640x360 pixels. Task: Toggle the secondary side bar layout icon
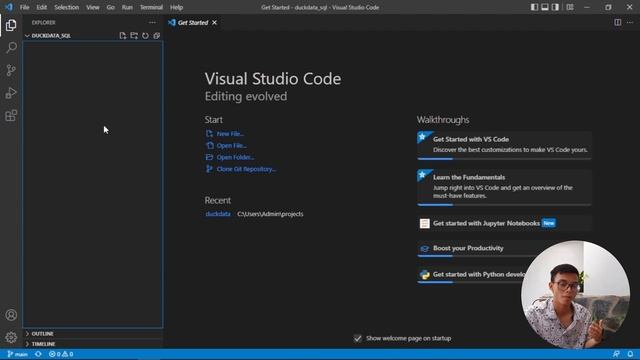(x=556, y=7)
